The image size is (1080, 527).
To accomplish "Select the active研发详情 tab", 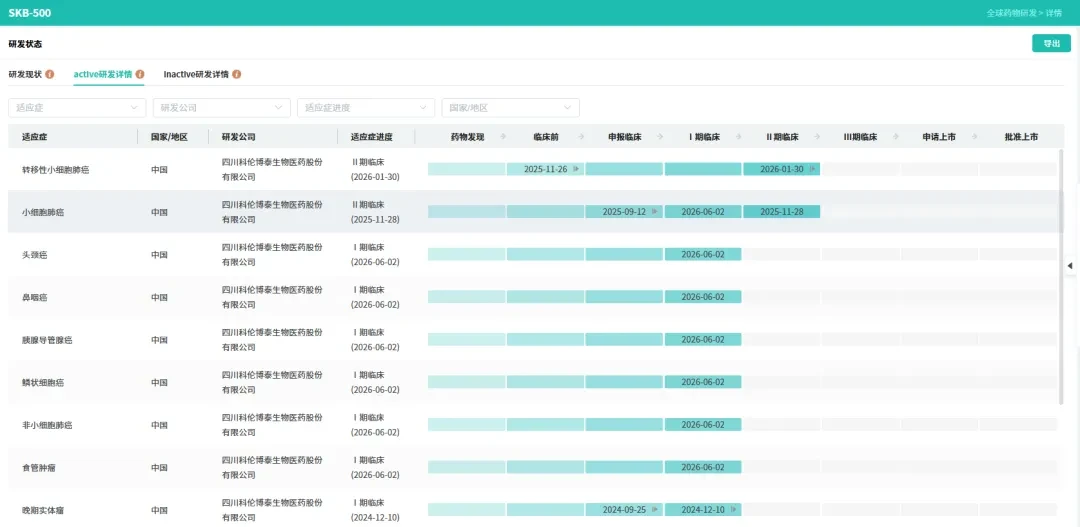I will pos(103,74).
